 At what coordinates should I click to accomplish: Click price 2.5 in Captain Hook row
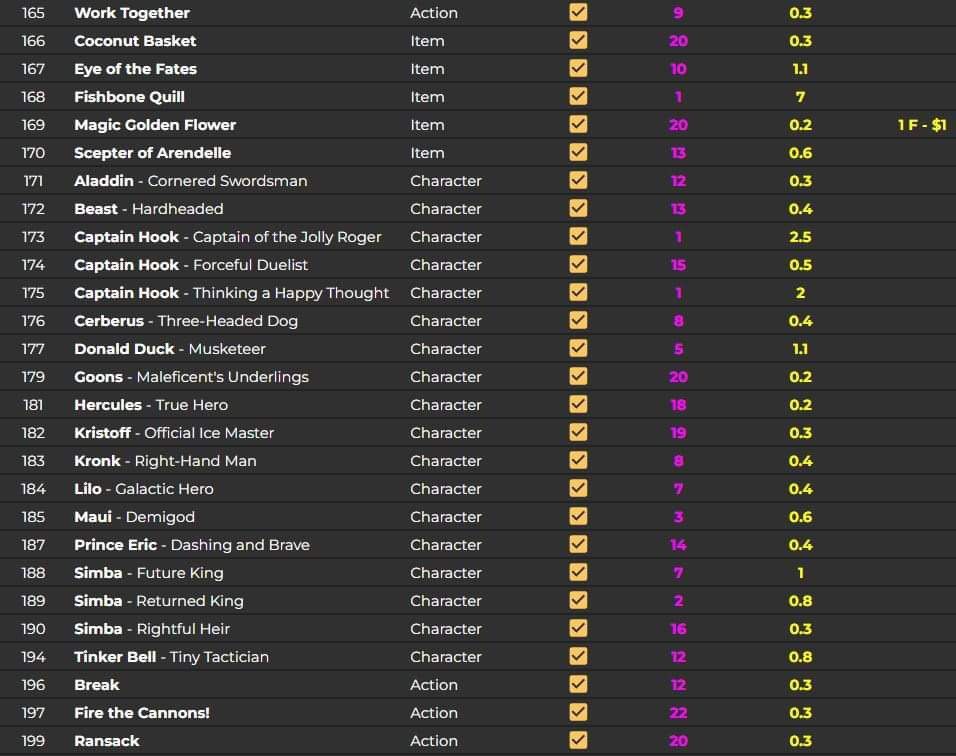pyautogui.click(x=800, y=237)
